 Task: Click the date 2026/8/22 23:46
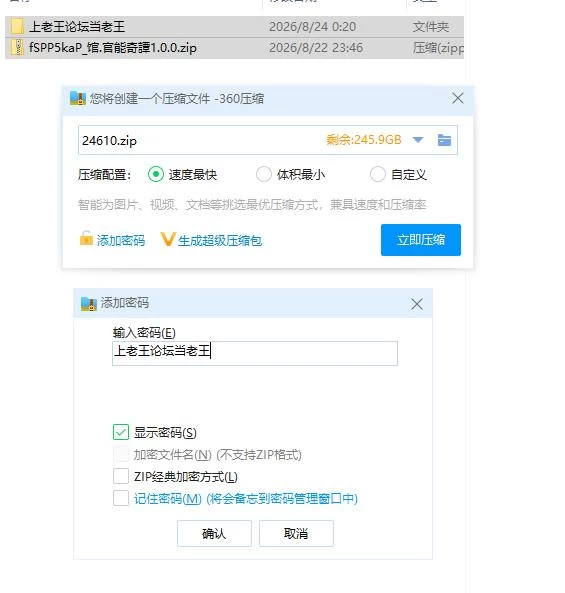(x=316, y=48)
